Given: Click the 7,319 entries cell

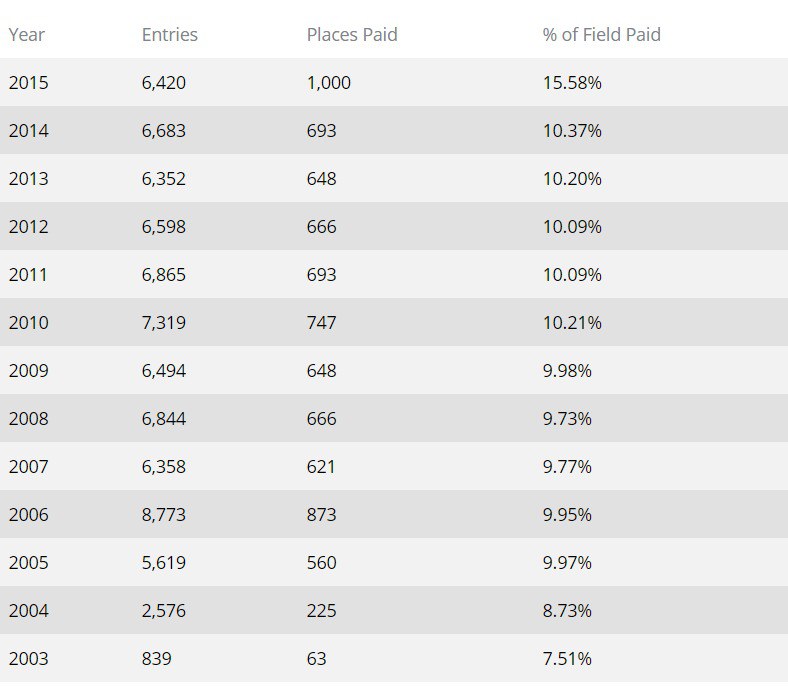Looking at the screenshot, I should (164, 323).
